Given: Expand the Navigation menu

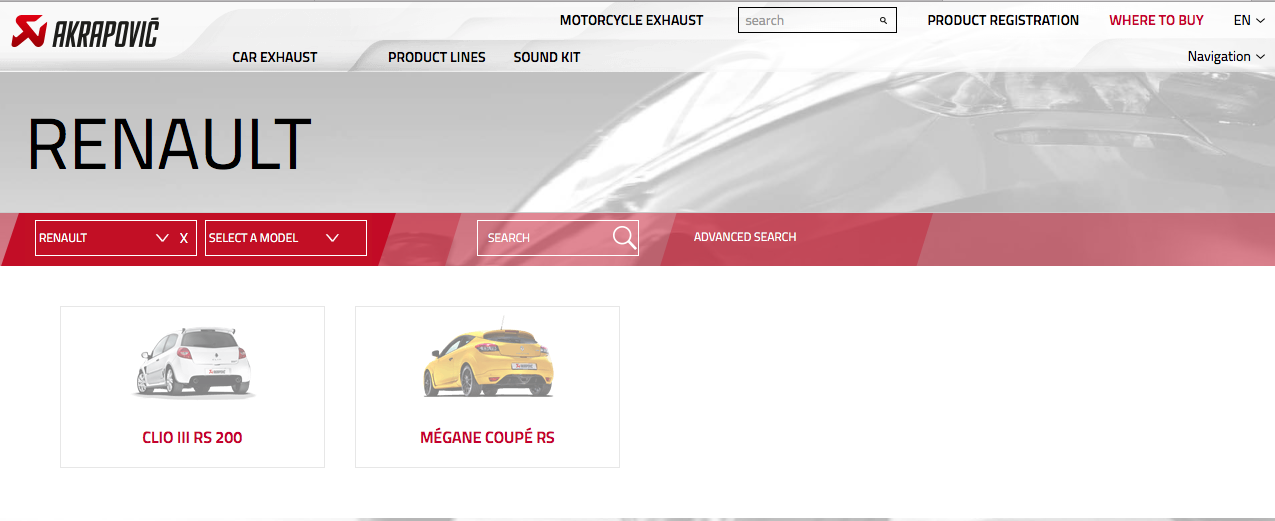Looking at the screenshot, I should pos(1226,57).
